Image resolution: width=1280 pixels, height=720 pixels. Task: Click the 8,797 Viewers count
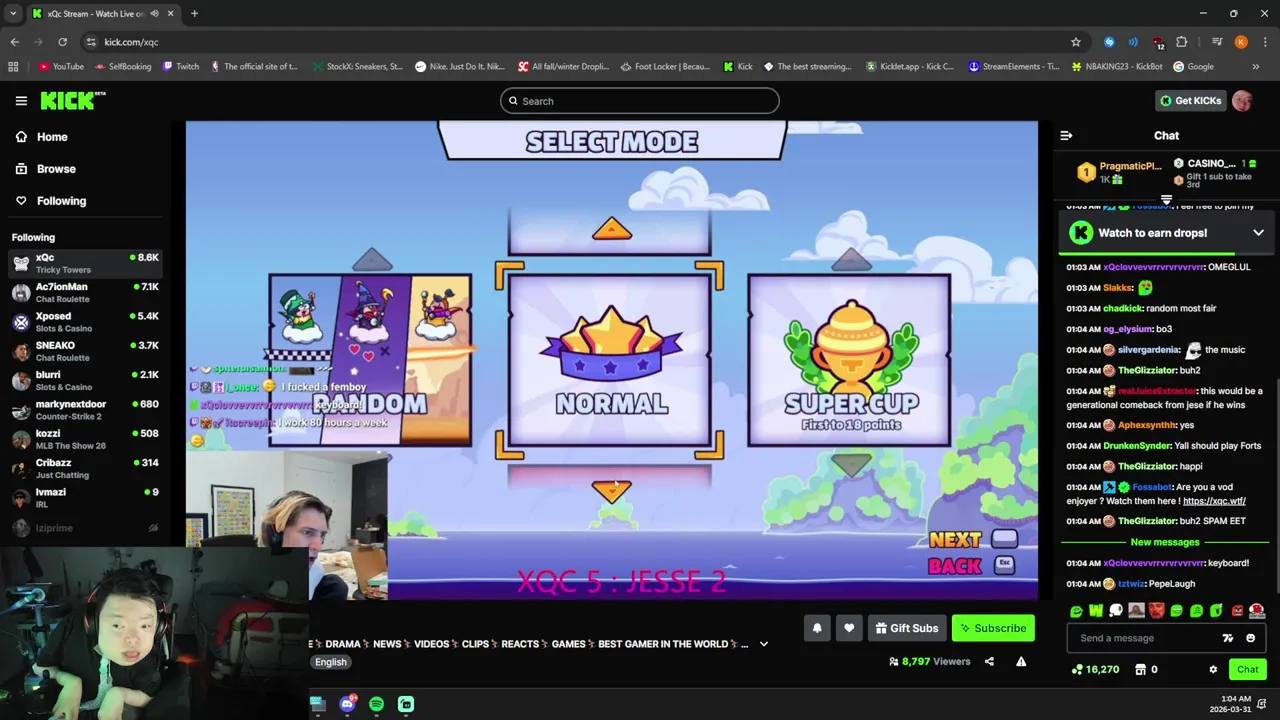pyautogui.click(x=929, y=661)
